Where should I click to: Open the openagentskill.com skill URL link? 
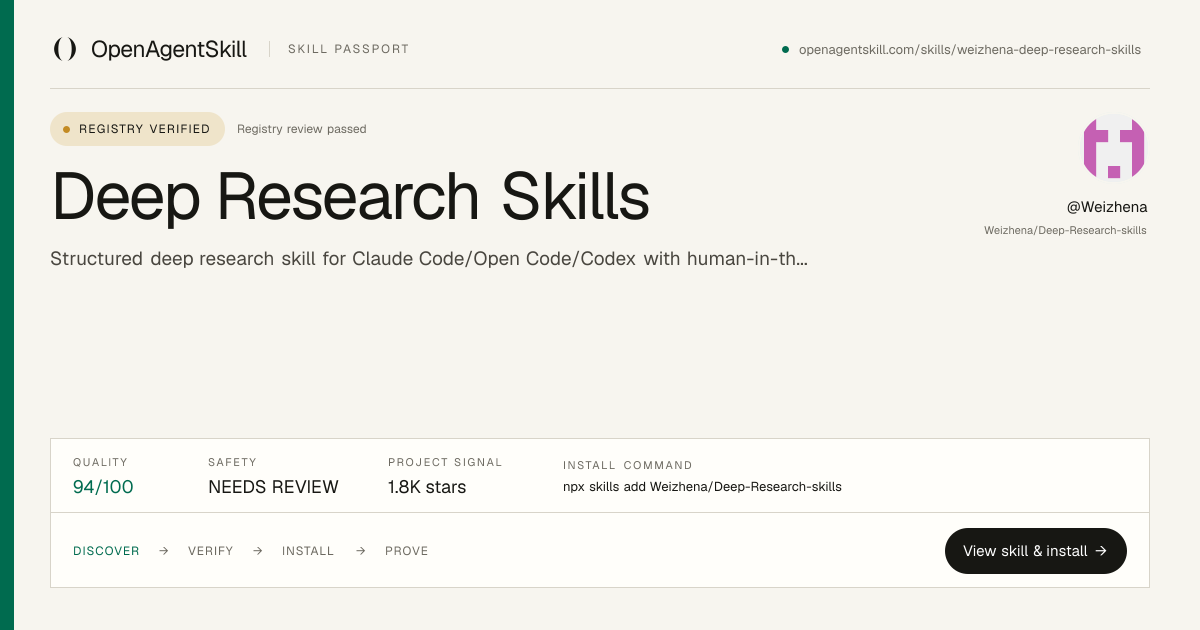tap(969, 49)
